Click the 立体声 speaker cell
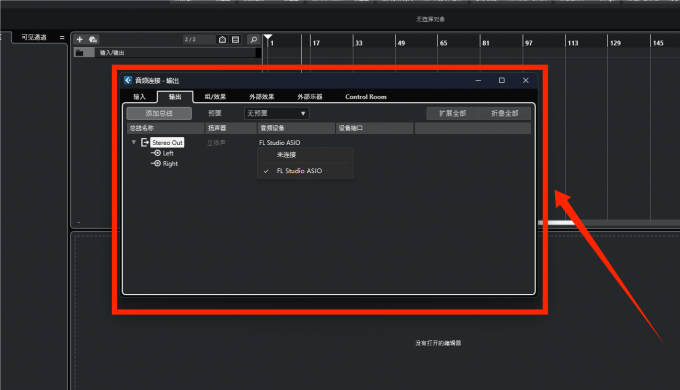680x390 pixels. (x=216, y=143)
